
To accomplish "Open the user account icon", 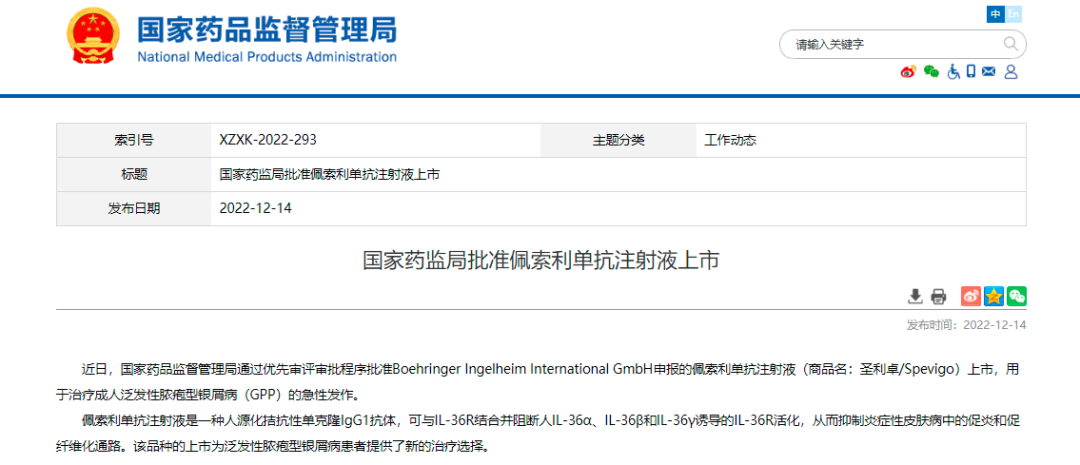I will [1011, 72].
